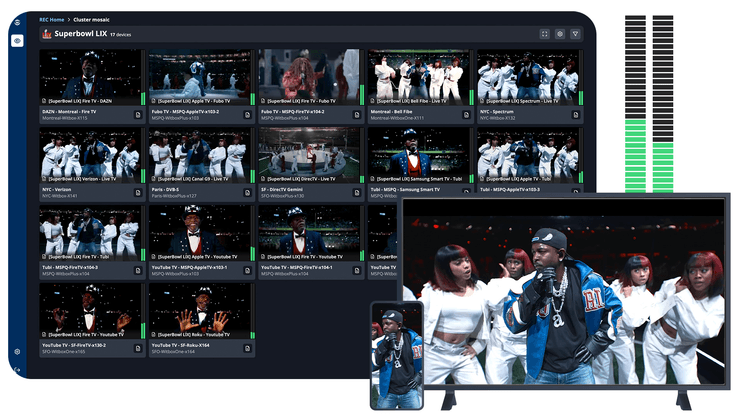Image resolution: width=744 pixels, height=419 pixels.
Task: Open the Verizon - Live TV video tile
Action: tap(90, 155)
